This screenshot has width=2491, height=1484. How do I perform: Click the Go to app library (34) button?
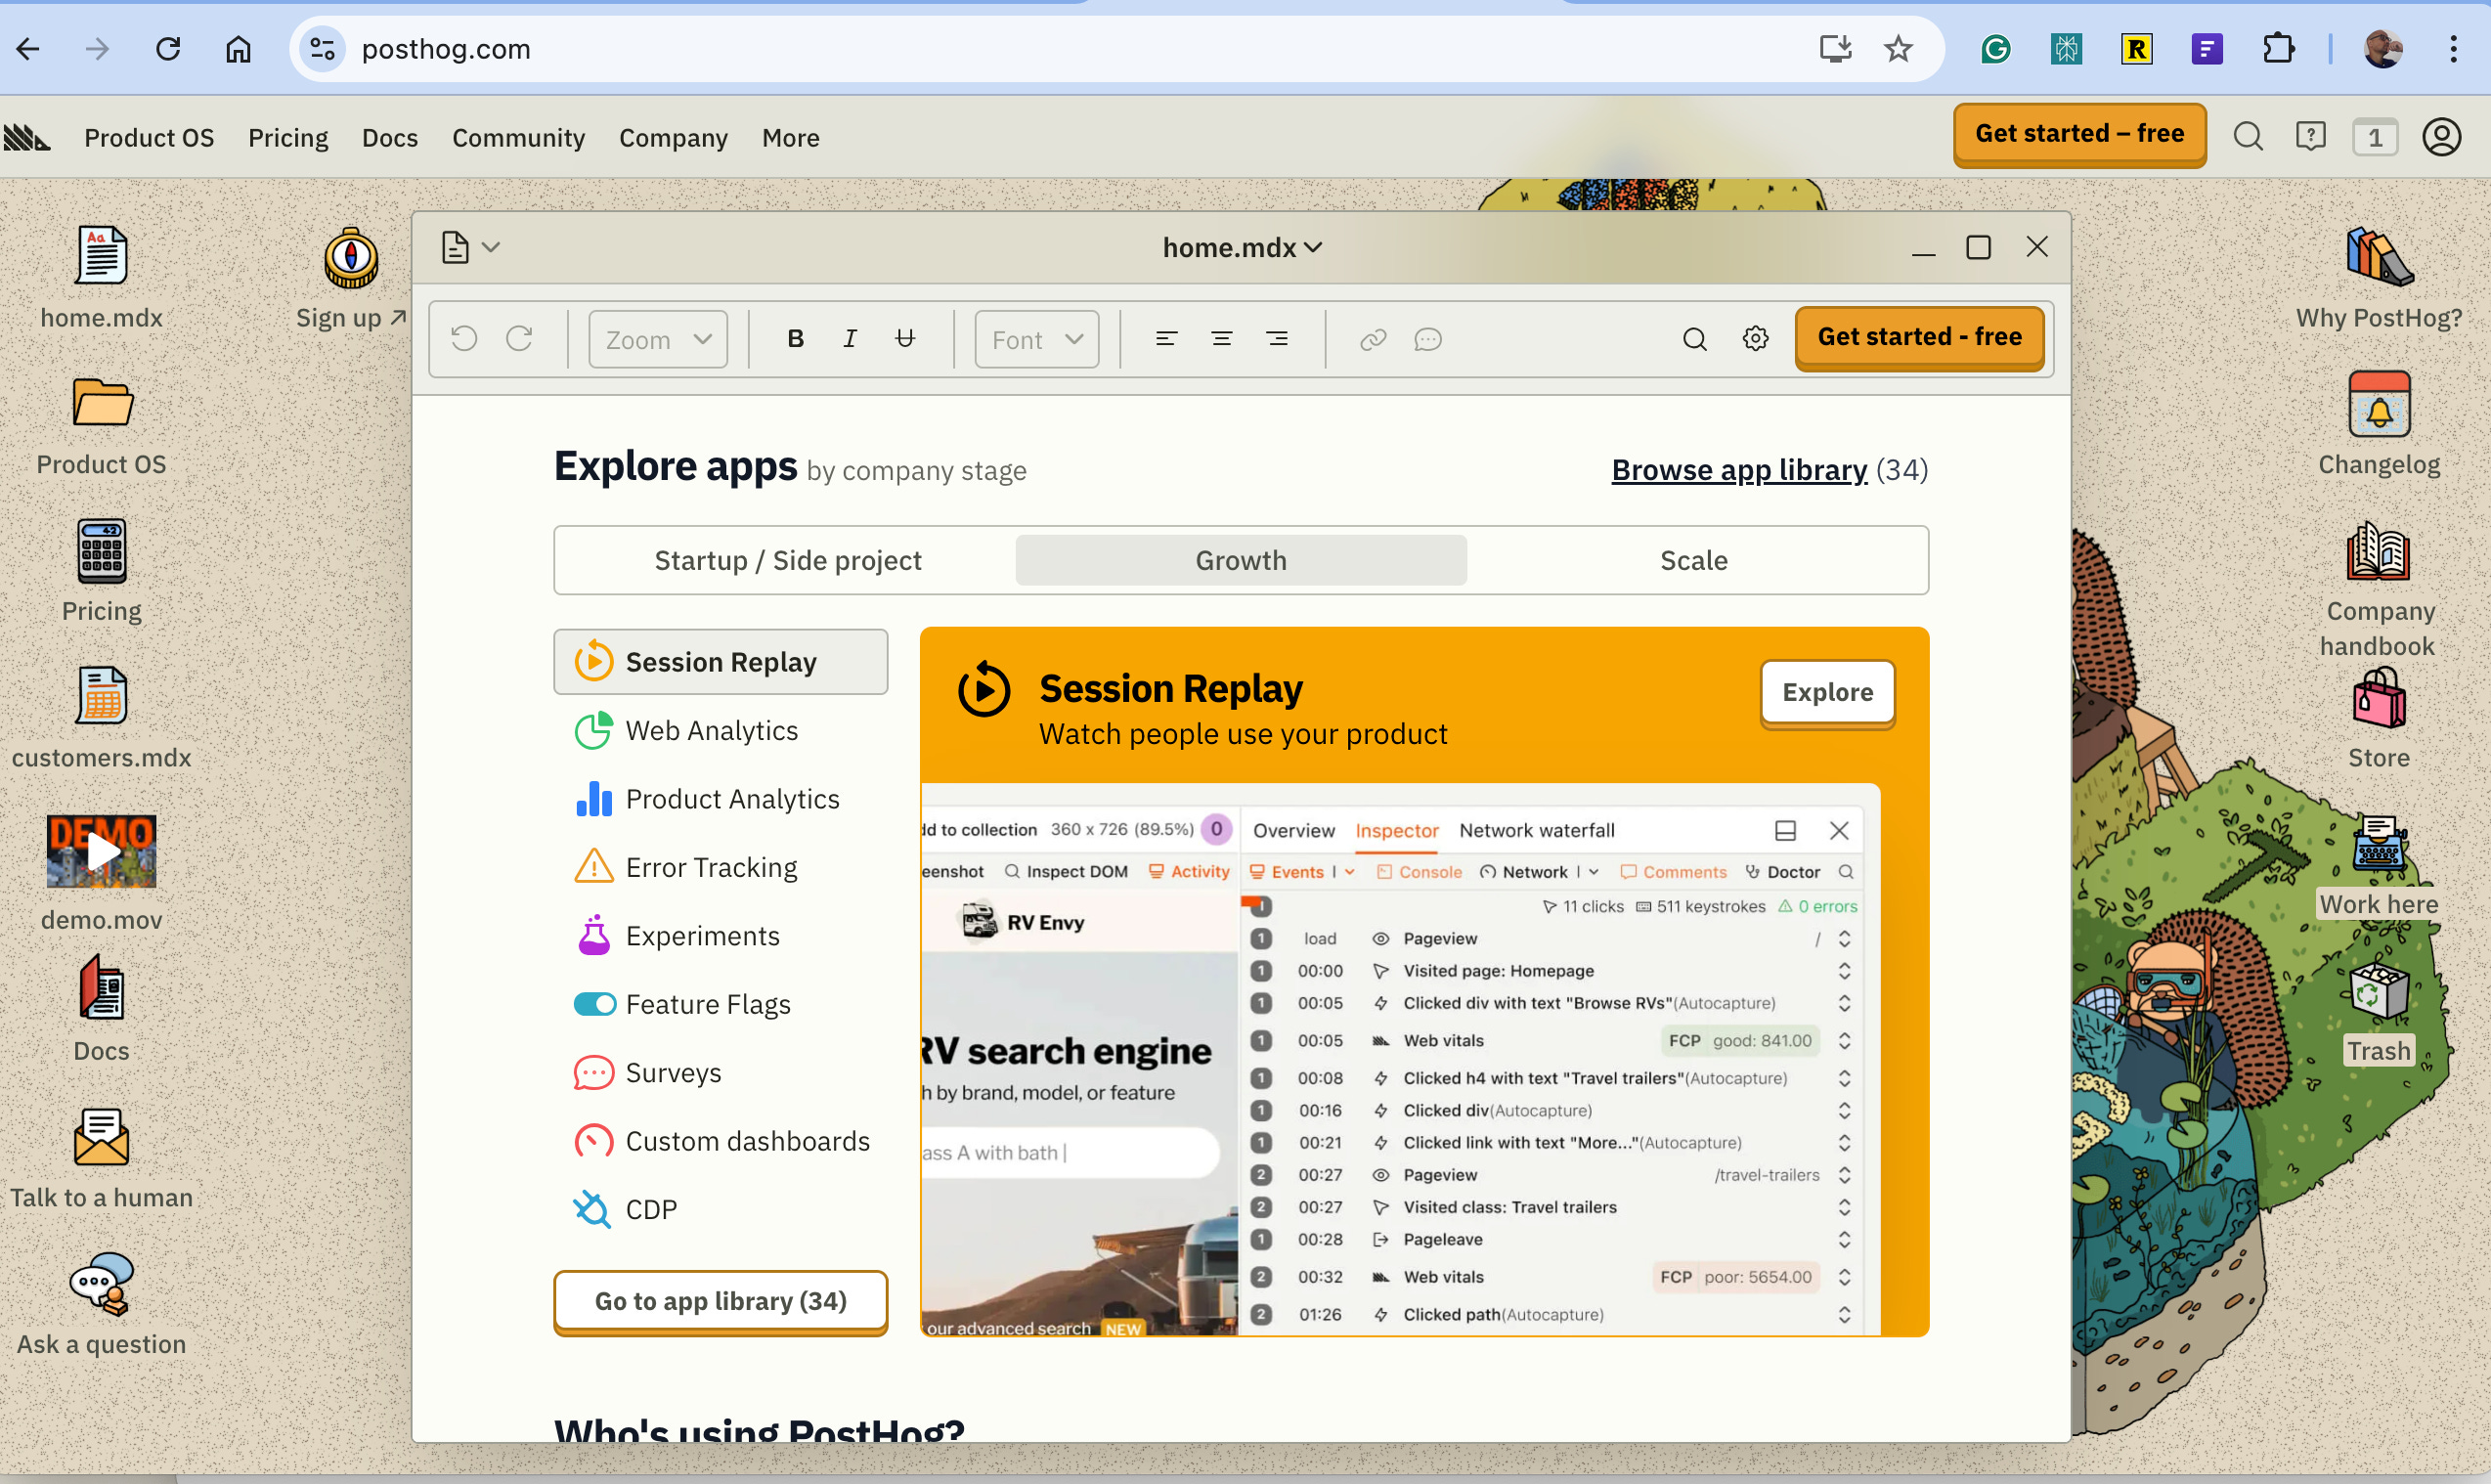pyautogui.click(x=720, y=1301)
